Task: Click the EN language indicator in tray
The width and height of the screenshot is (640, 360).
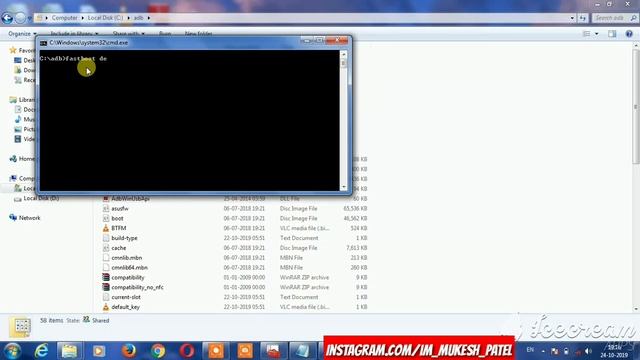Action: pyautogui.click(x=530, y=350)
